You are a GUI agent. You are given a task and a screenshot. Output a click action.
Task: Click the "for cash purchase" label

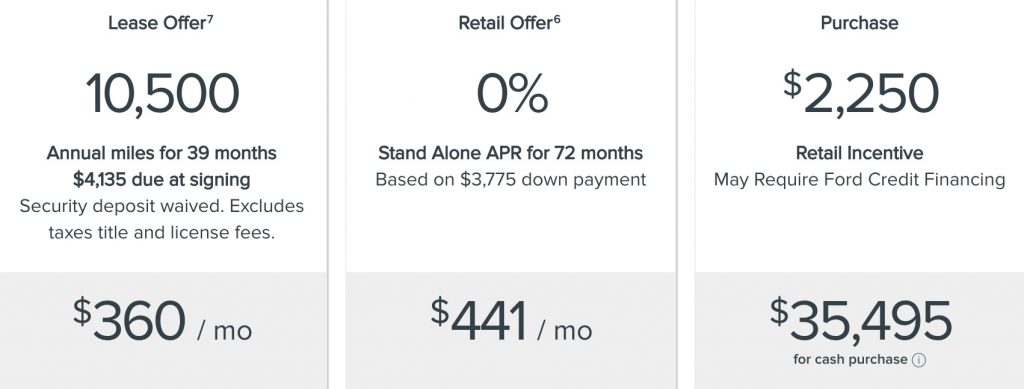[850, 360]
